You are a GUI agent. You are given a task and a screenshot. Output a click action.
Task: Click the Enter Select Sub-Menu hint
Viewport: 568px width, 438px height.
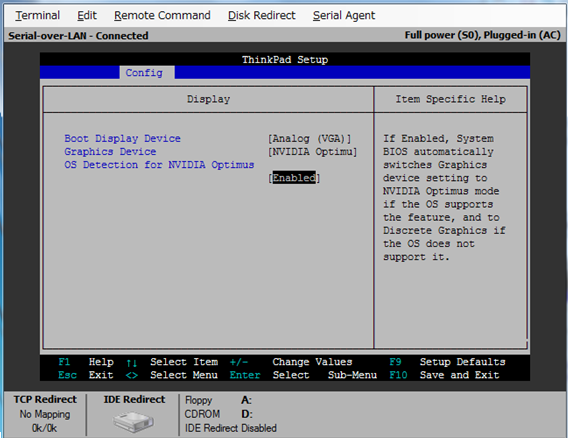(x=304, y=375)
